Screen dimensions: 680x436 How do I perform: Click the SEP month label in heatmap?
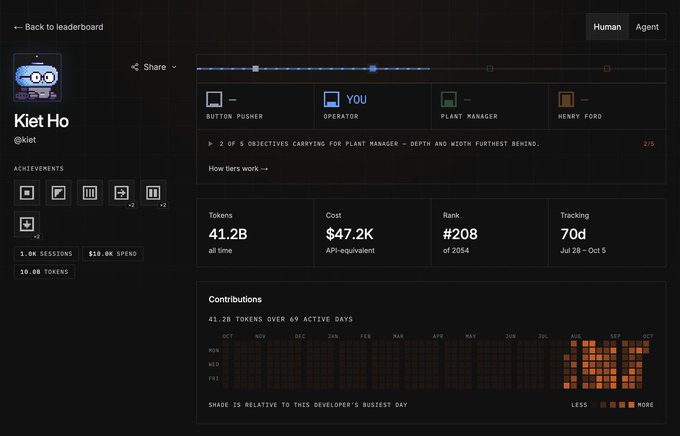[x=615, y=336]
